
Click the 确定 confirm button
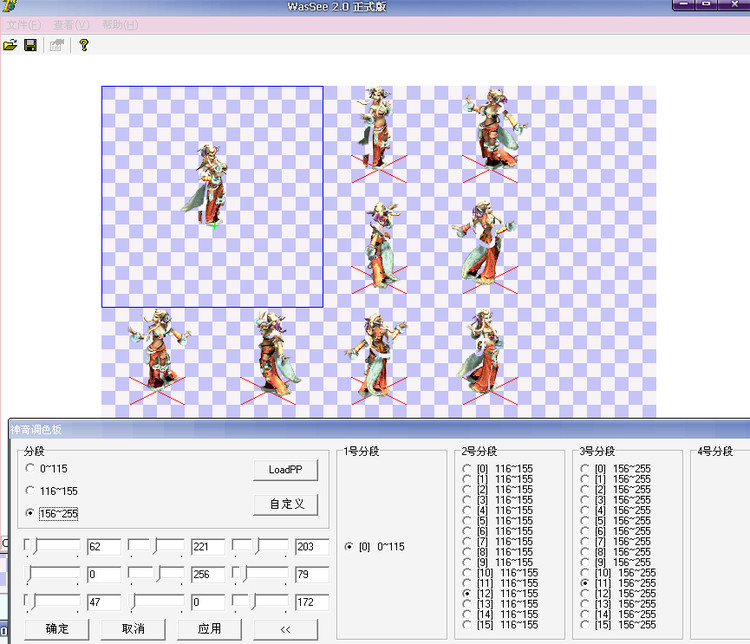tap(56, 629)
